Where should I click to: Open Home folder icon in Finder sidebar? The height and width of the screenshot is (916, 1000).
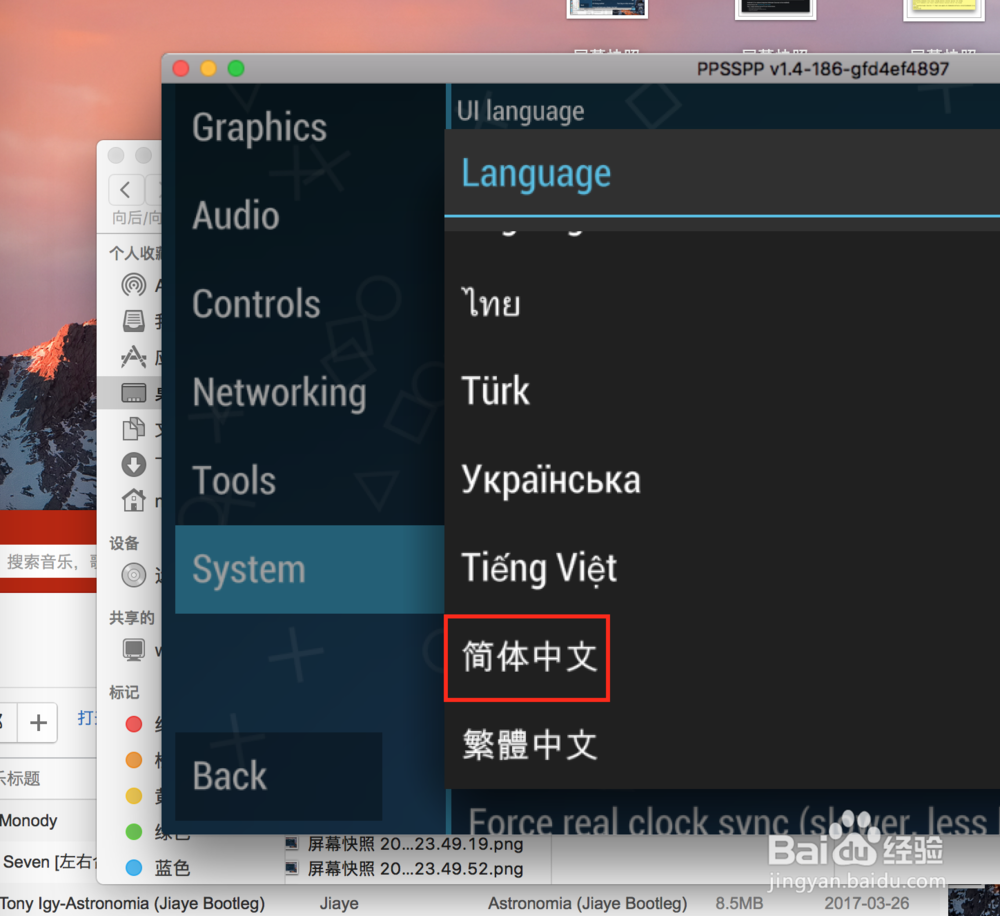pyautogui.click(x=133, y=500)
